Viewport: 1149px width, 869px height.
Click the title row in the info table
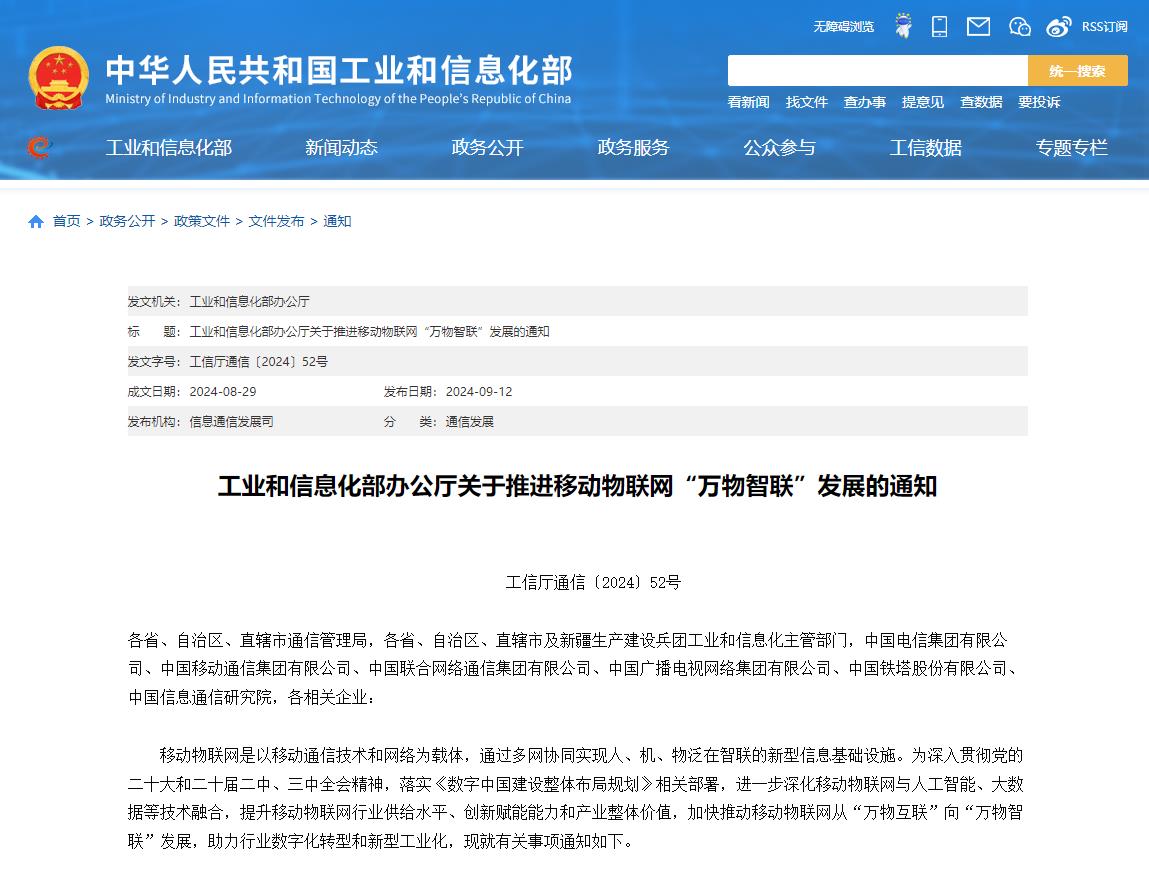577,332
